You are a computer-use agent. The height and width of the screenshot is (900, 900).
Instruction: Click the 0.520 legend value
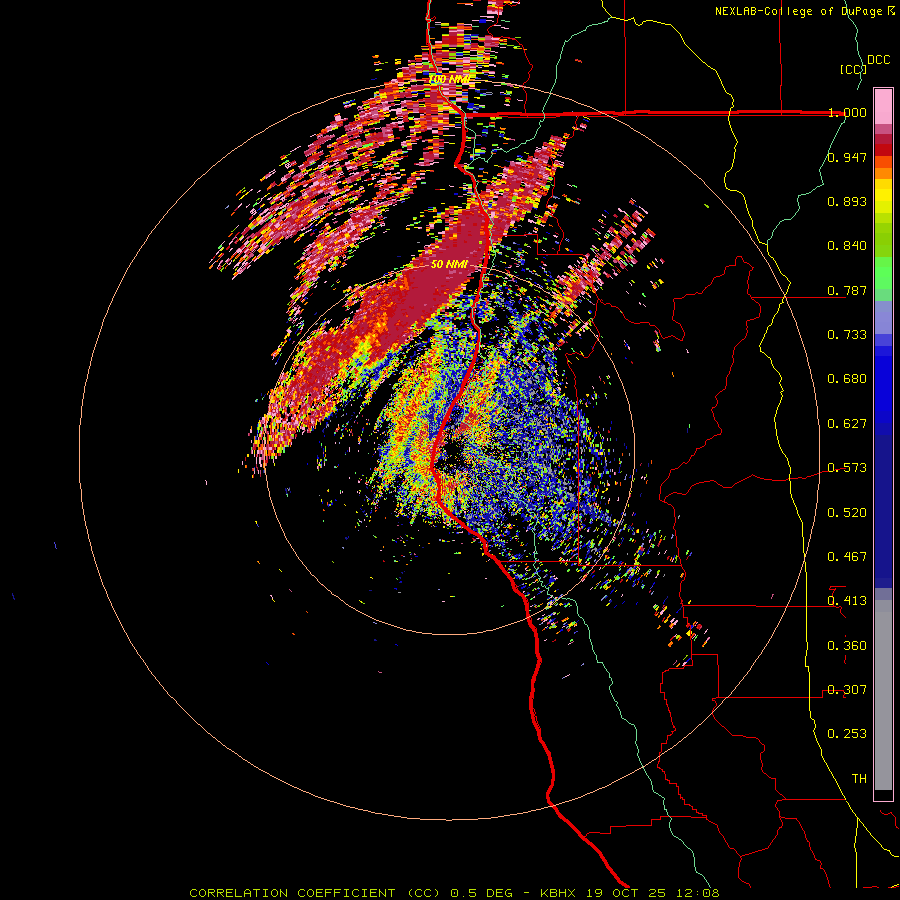tap(847, 513)
